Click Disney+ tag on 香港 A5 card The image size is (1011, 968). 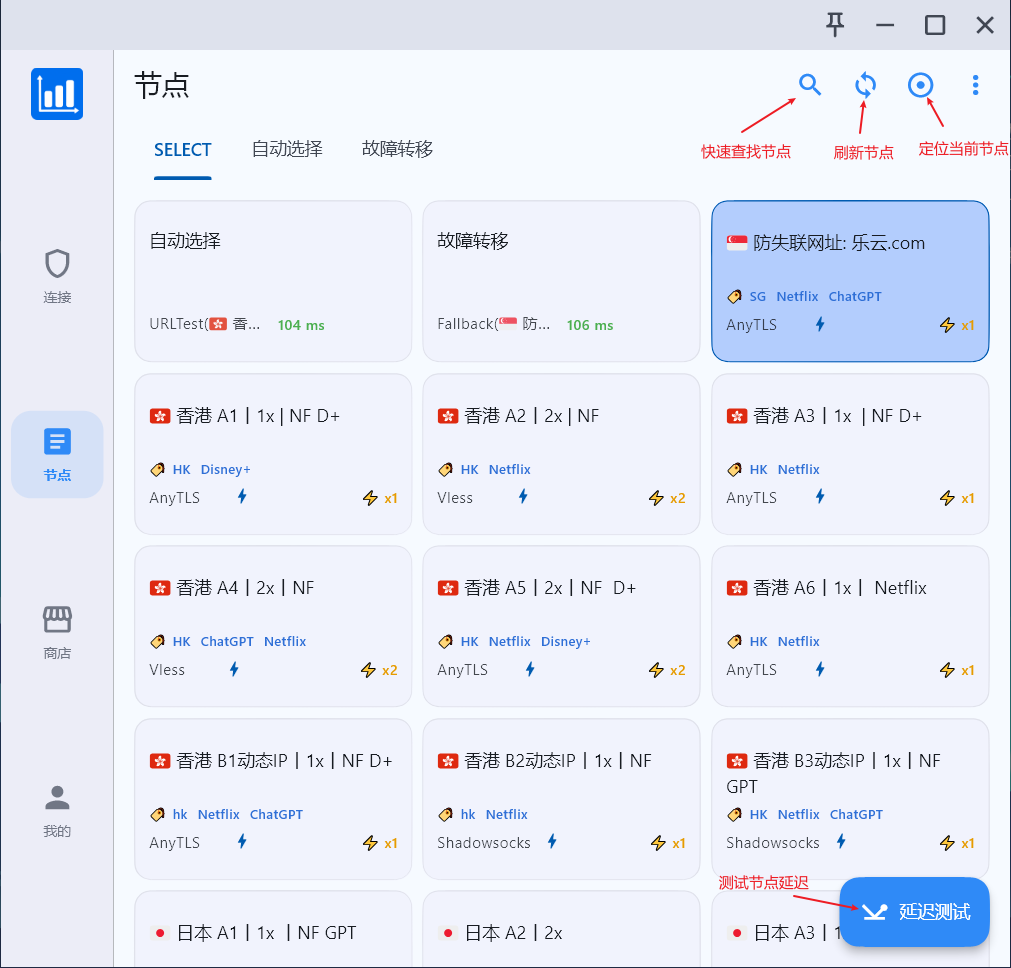(565, 642)
